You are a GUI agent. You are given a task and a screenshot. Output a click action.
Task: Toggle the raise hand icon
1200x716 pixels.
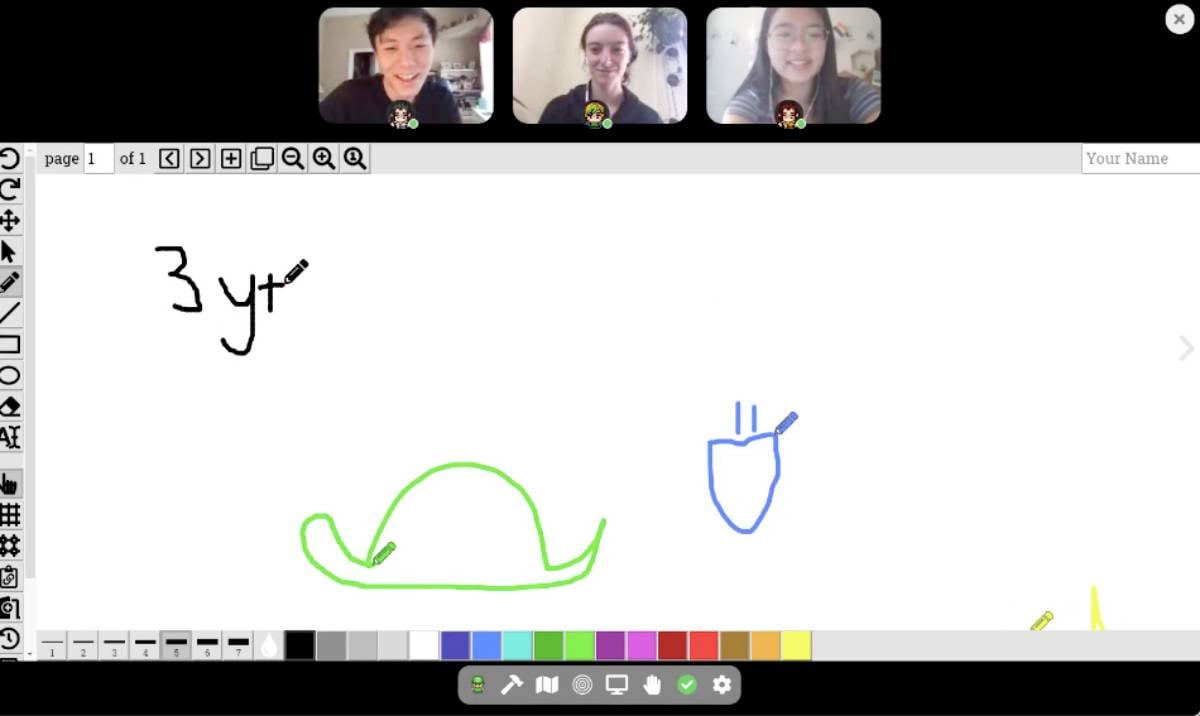[652, 685]
